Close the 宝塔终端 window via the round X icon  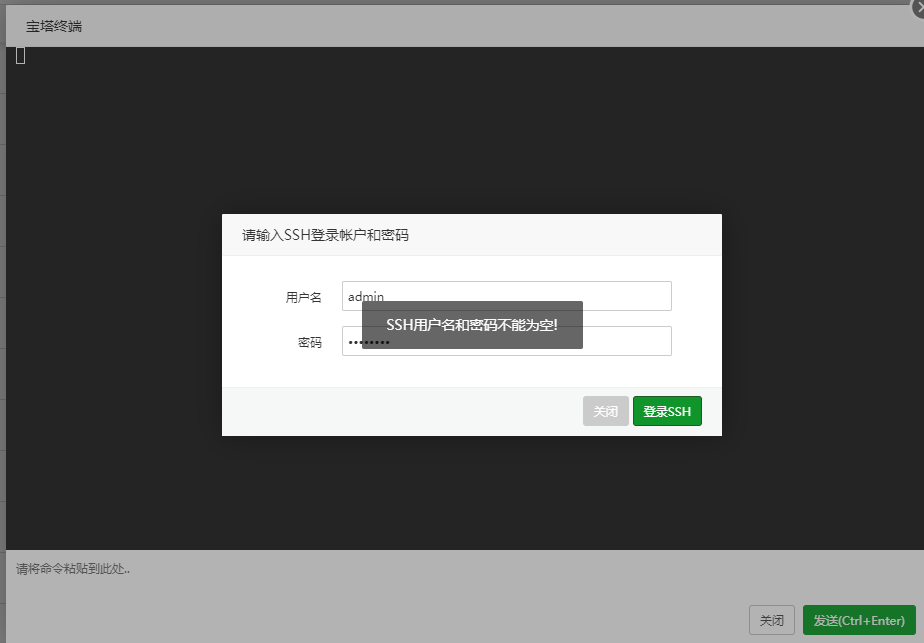(x=918, y=6)
